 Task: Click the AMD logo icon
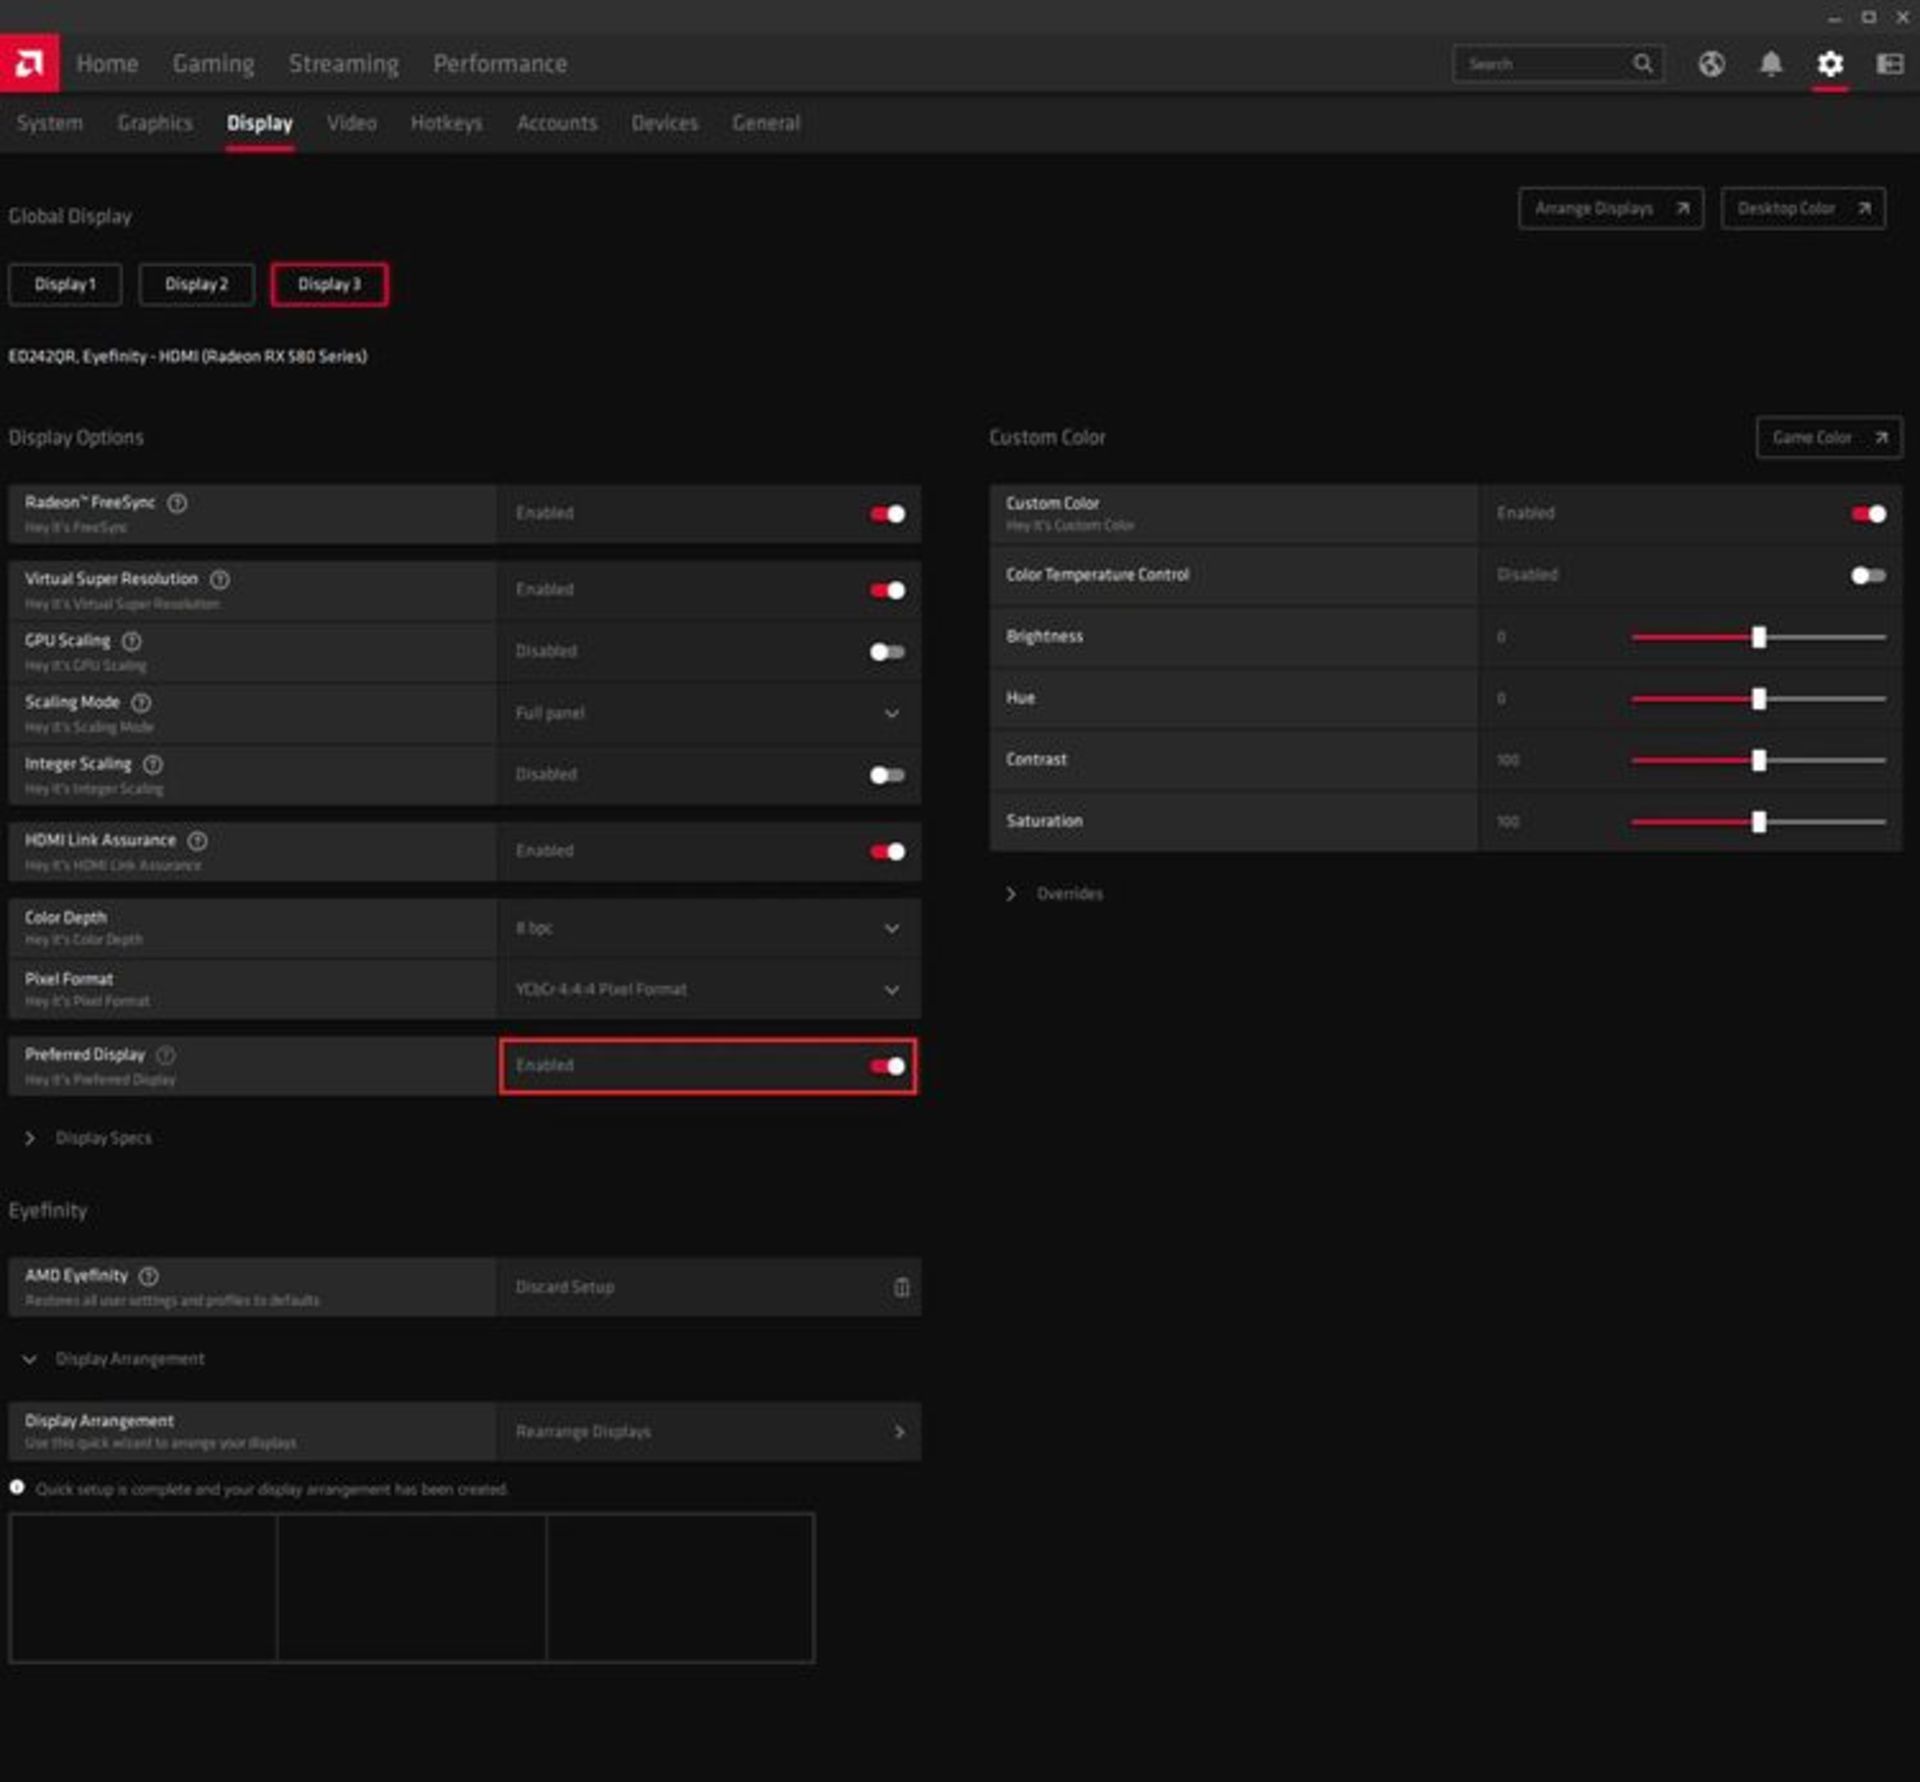click(29, 63)
